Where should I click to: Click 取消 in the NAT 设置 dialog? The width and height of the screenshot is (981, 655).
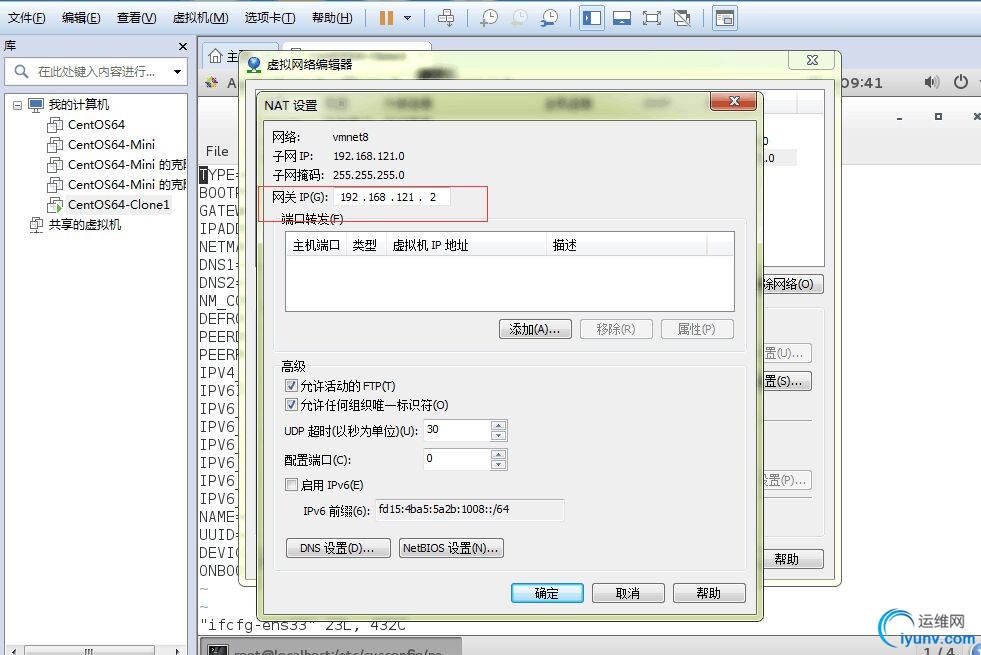(x=628, y=593)
